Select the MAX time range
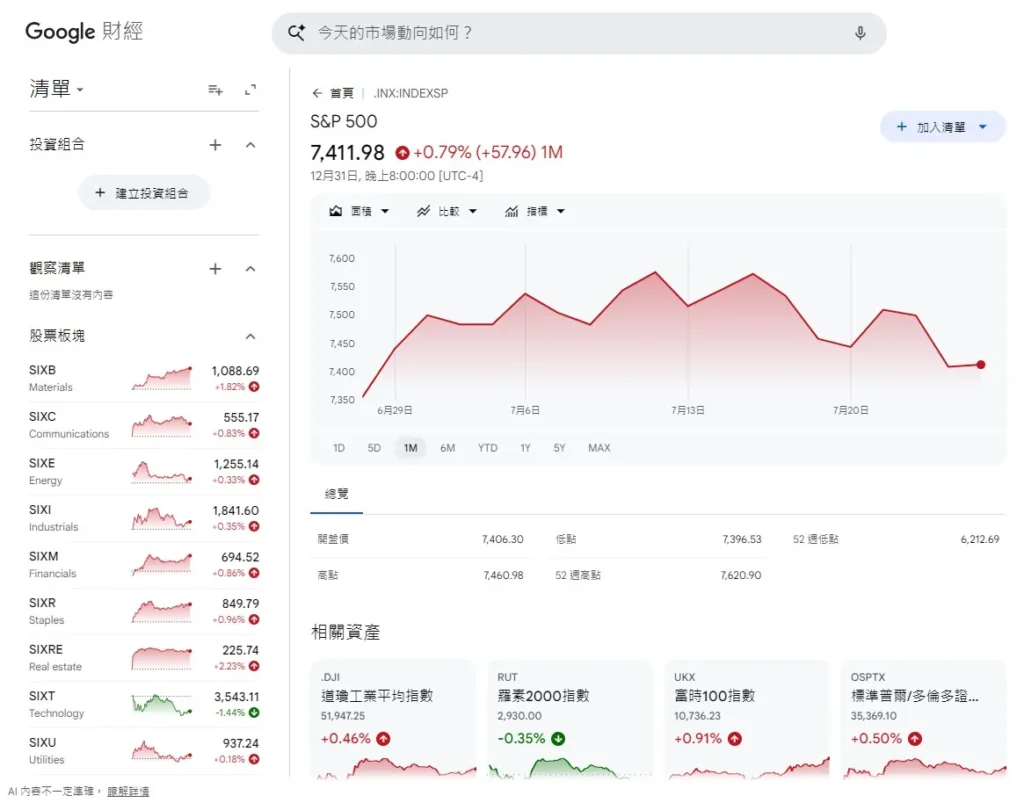 [x=599, y=448]
